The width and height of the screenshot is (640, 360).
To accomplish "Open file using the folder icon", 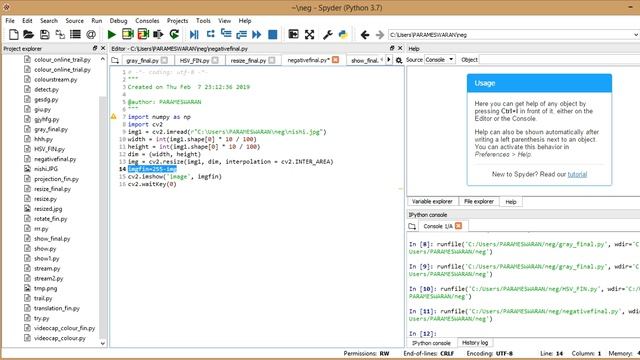I will tap(28, 35).
